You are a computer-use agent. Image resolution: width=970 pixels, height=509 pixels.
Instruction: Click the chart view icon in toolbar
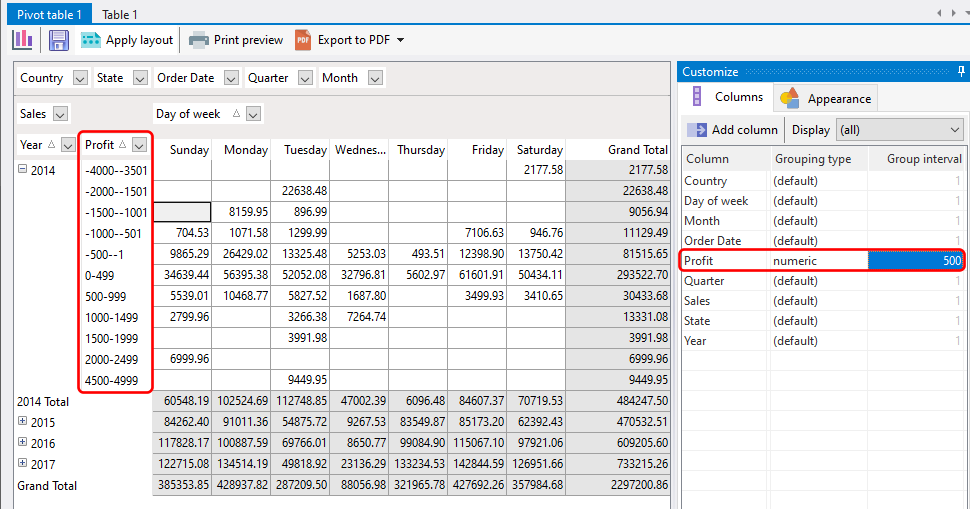tap(22, 40)
